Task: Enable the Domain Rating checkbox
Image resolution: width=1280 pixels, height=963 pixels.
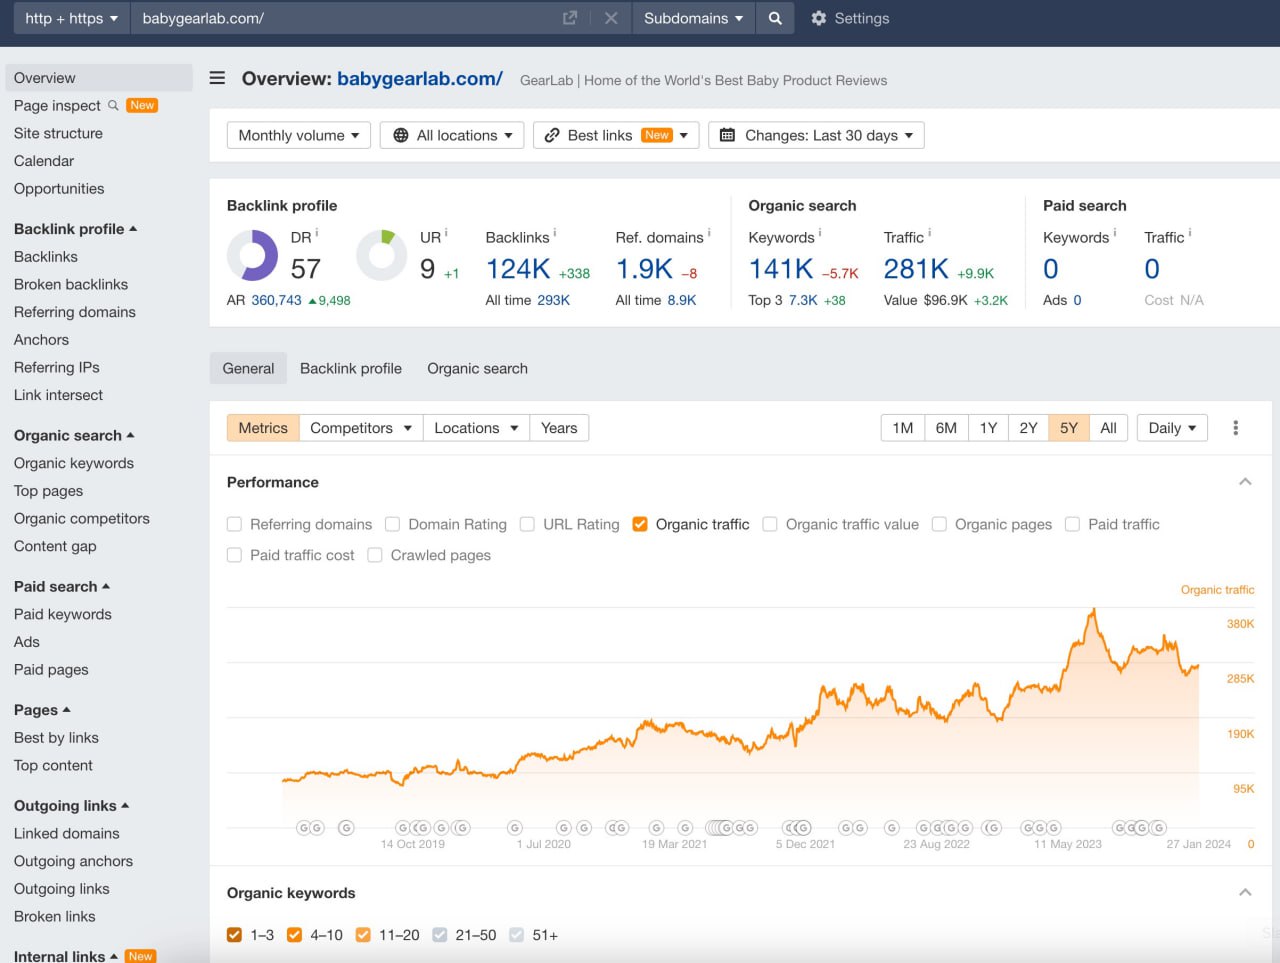Action: tap(393, 524)
